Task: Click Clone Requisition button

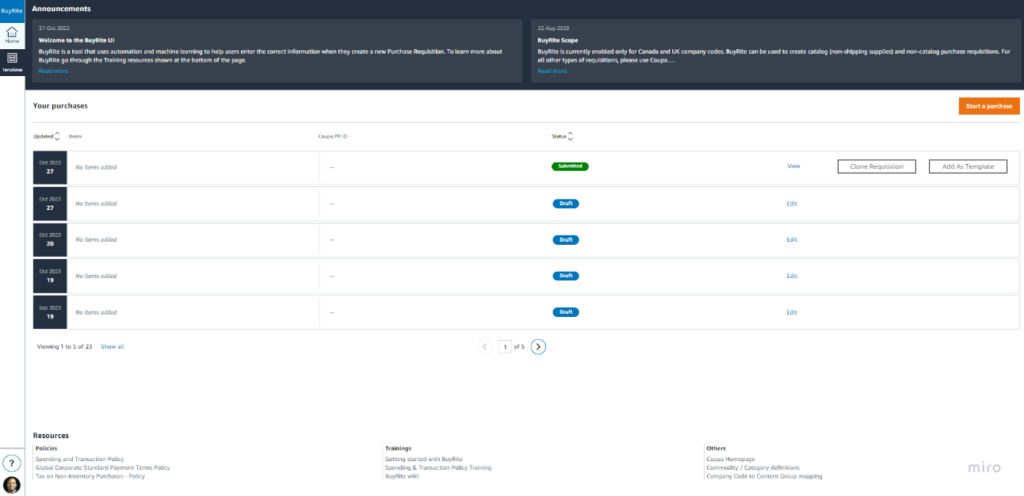Action: click(x=876, y=167)
